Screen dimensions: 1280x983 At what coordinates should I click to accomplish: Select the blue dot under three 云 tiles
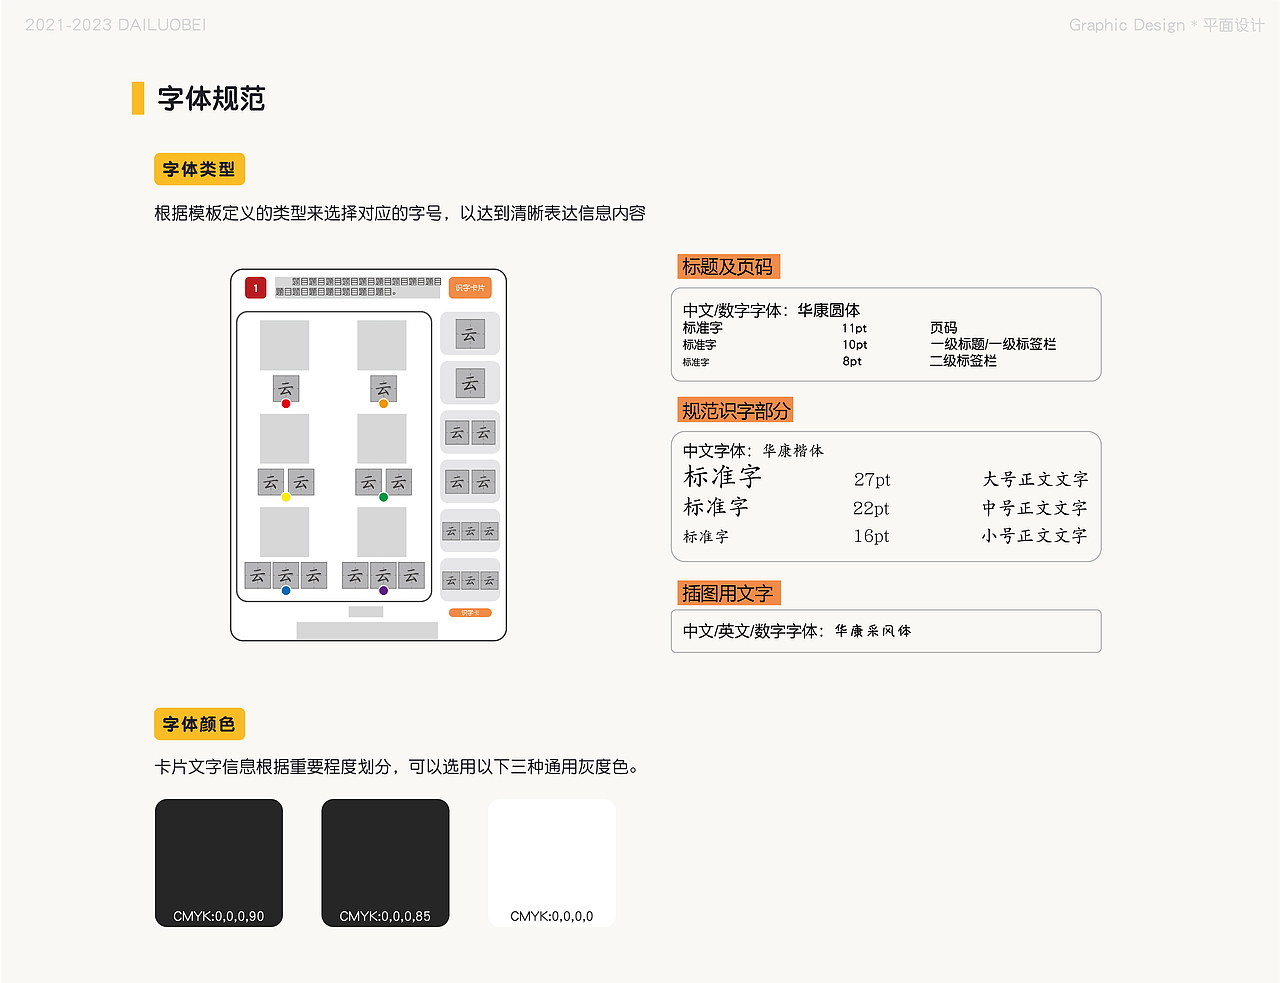pos(286,591)
